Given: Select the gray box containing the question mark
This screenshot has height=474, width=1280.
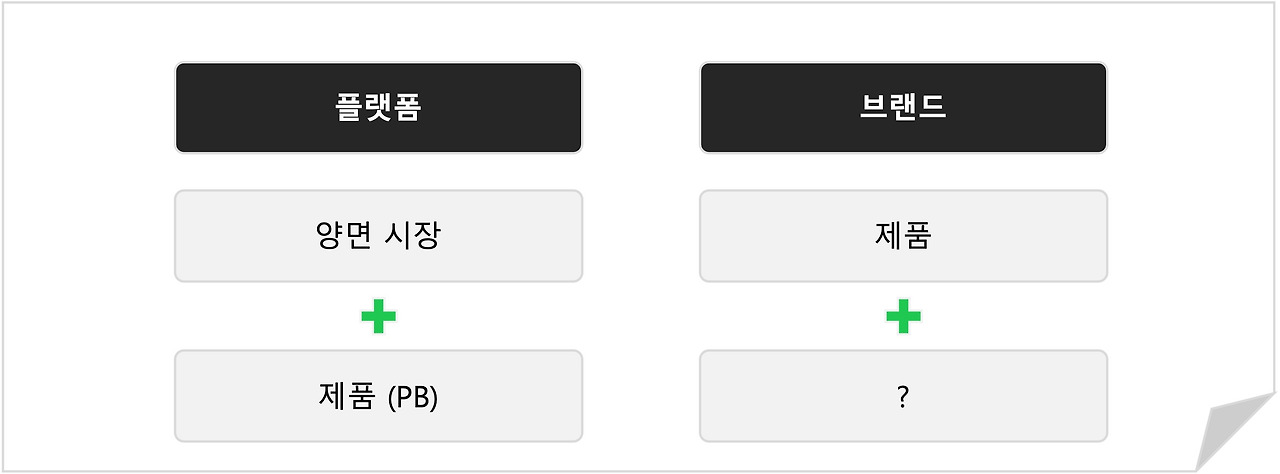Looking at the screenshot, I should pos(903,396).
